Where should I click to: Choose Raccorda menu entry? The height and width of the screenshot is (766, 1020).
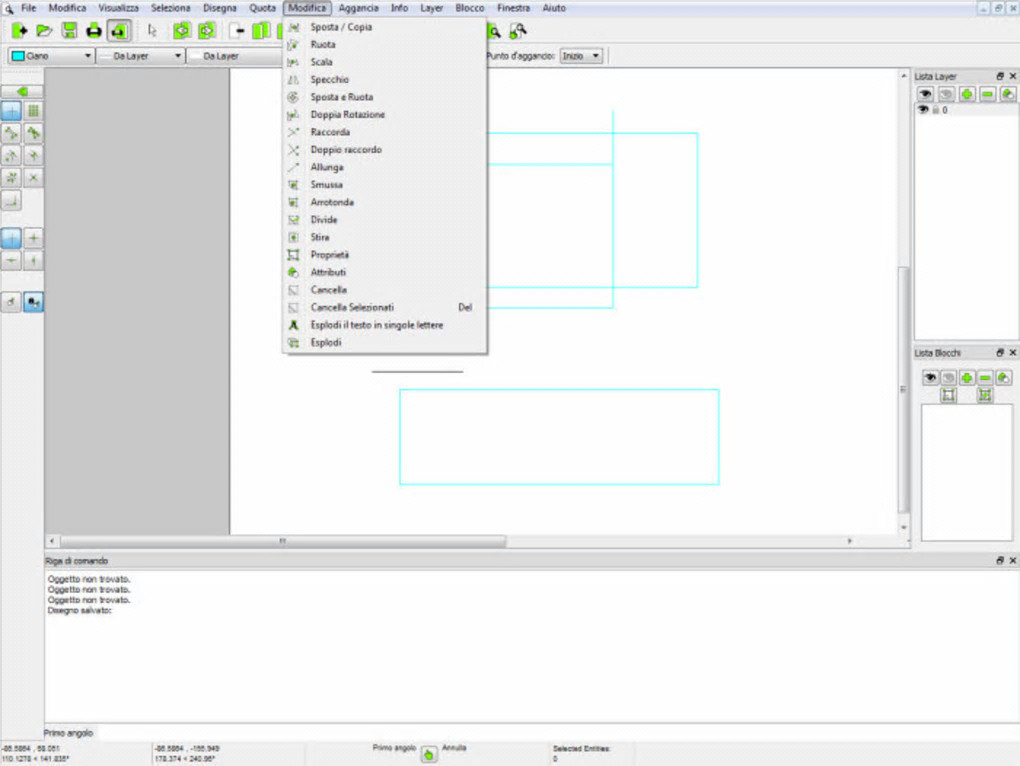(384, 132)
